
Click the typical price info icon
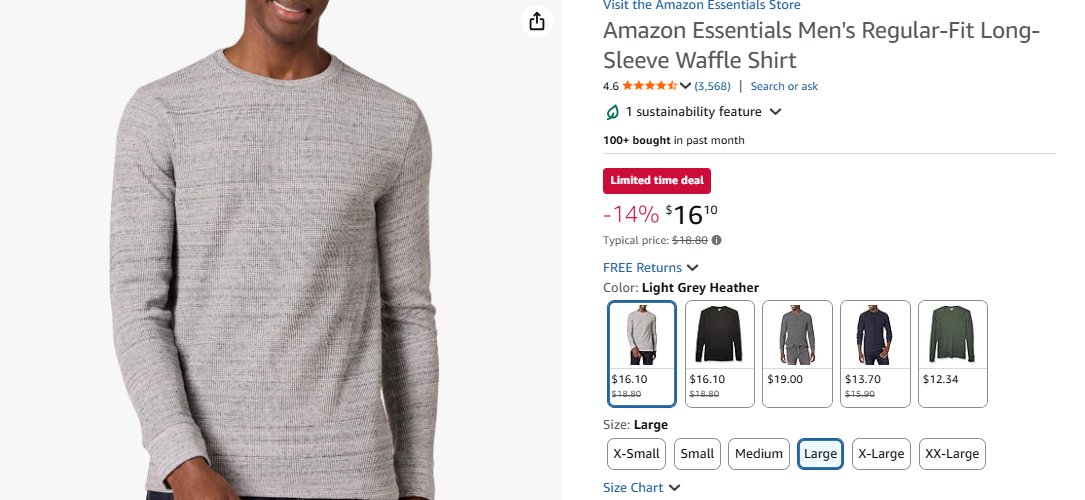click(717, 240)
